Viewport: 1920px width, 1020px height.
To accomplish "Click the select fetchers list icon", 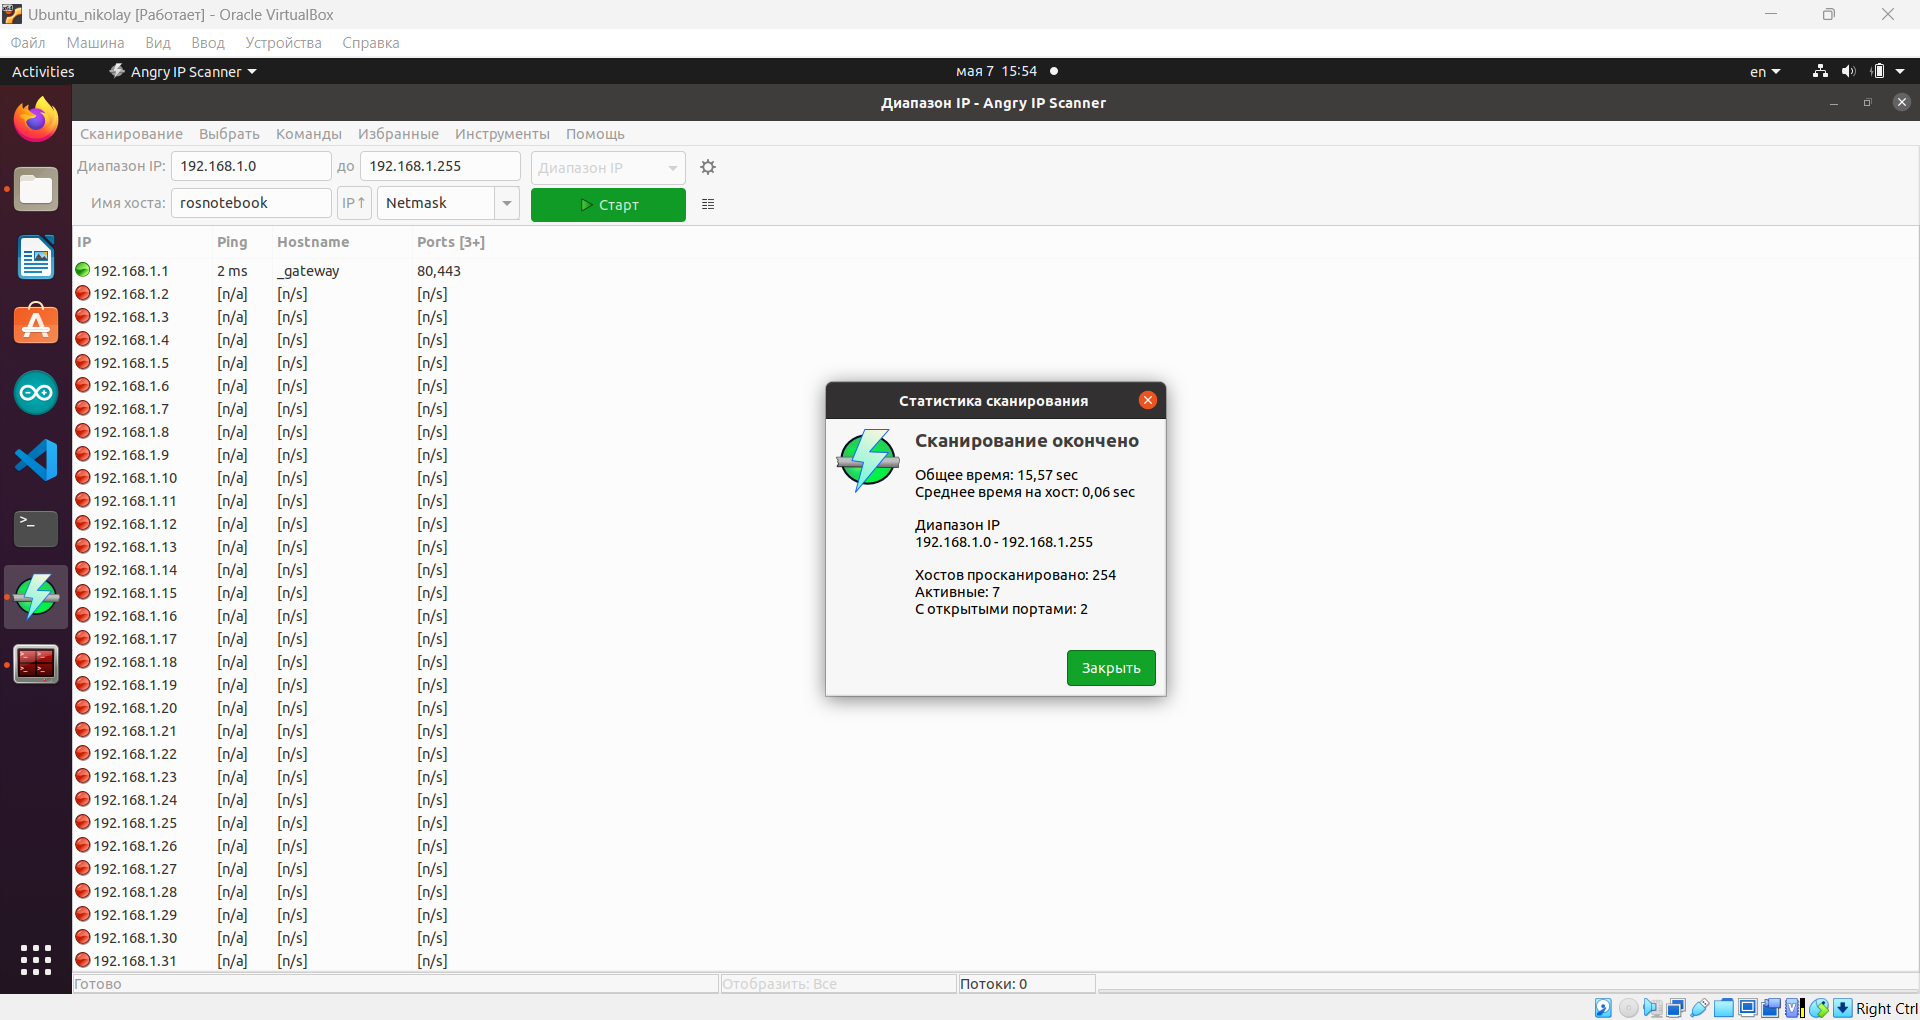I will pos(708,204).
